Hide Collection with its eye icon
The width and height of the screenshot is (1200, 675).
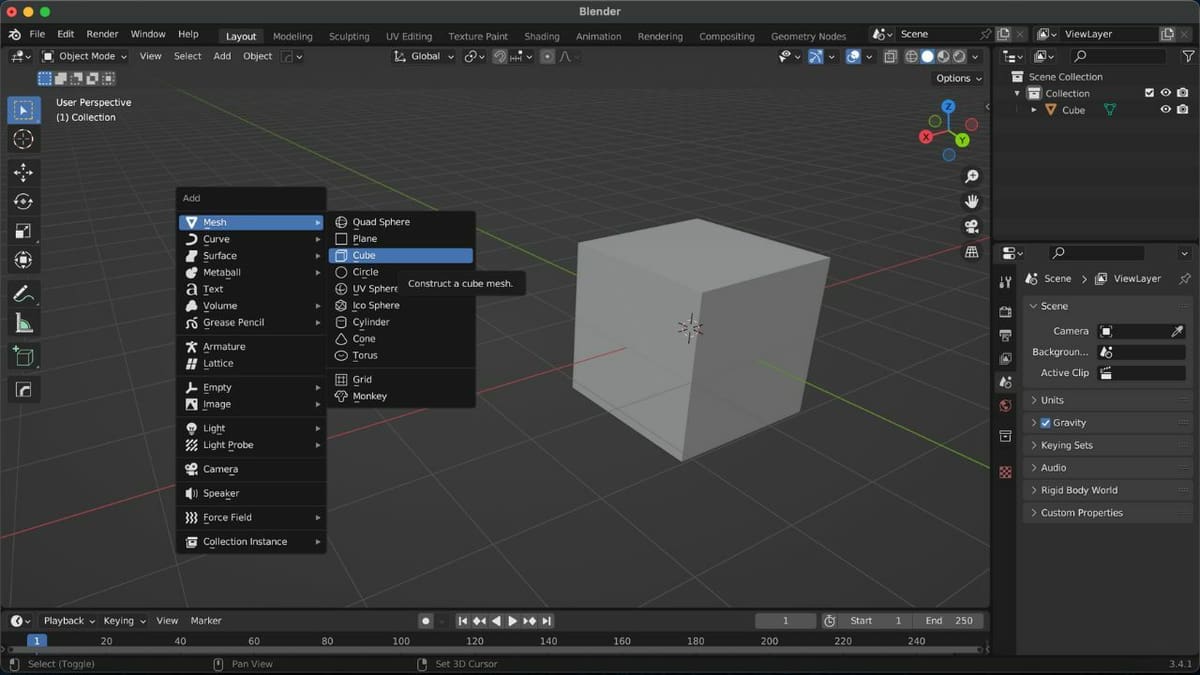point(1166,93)
